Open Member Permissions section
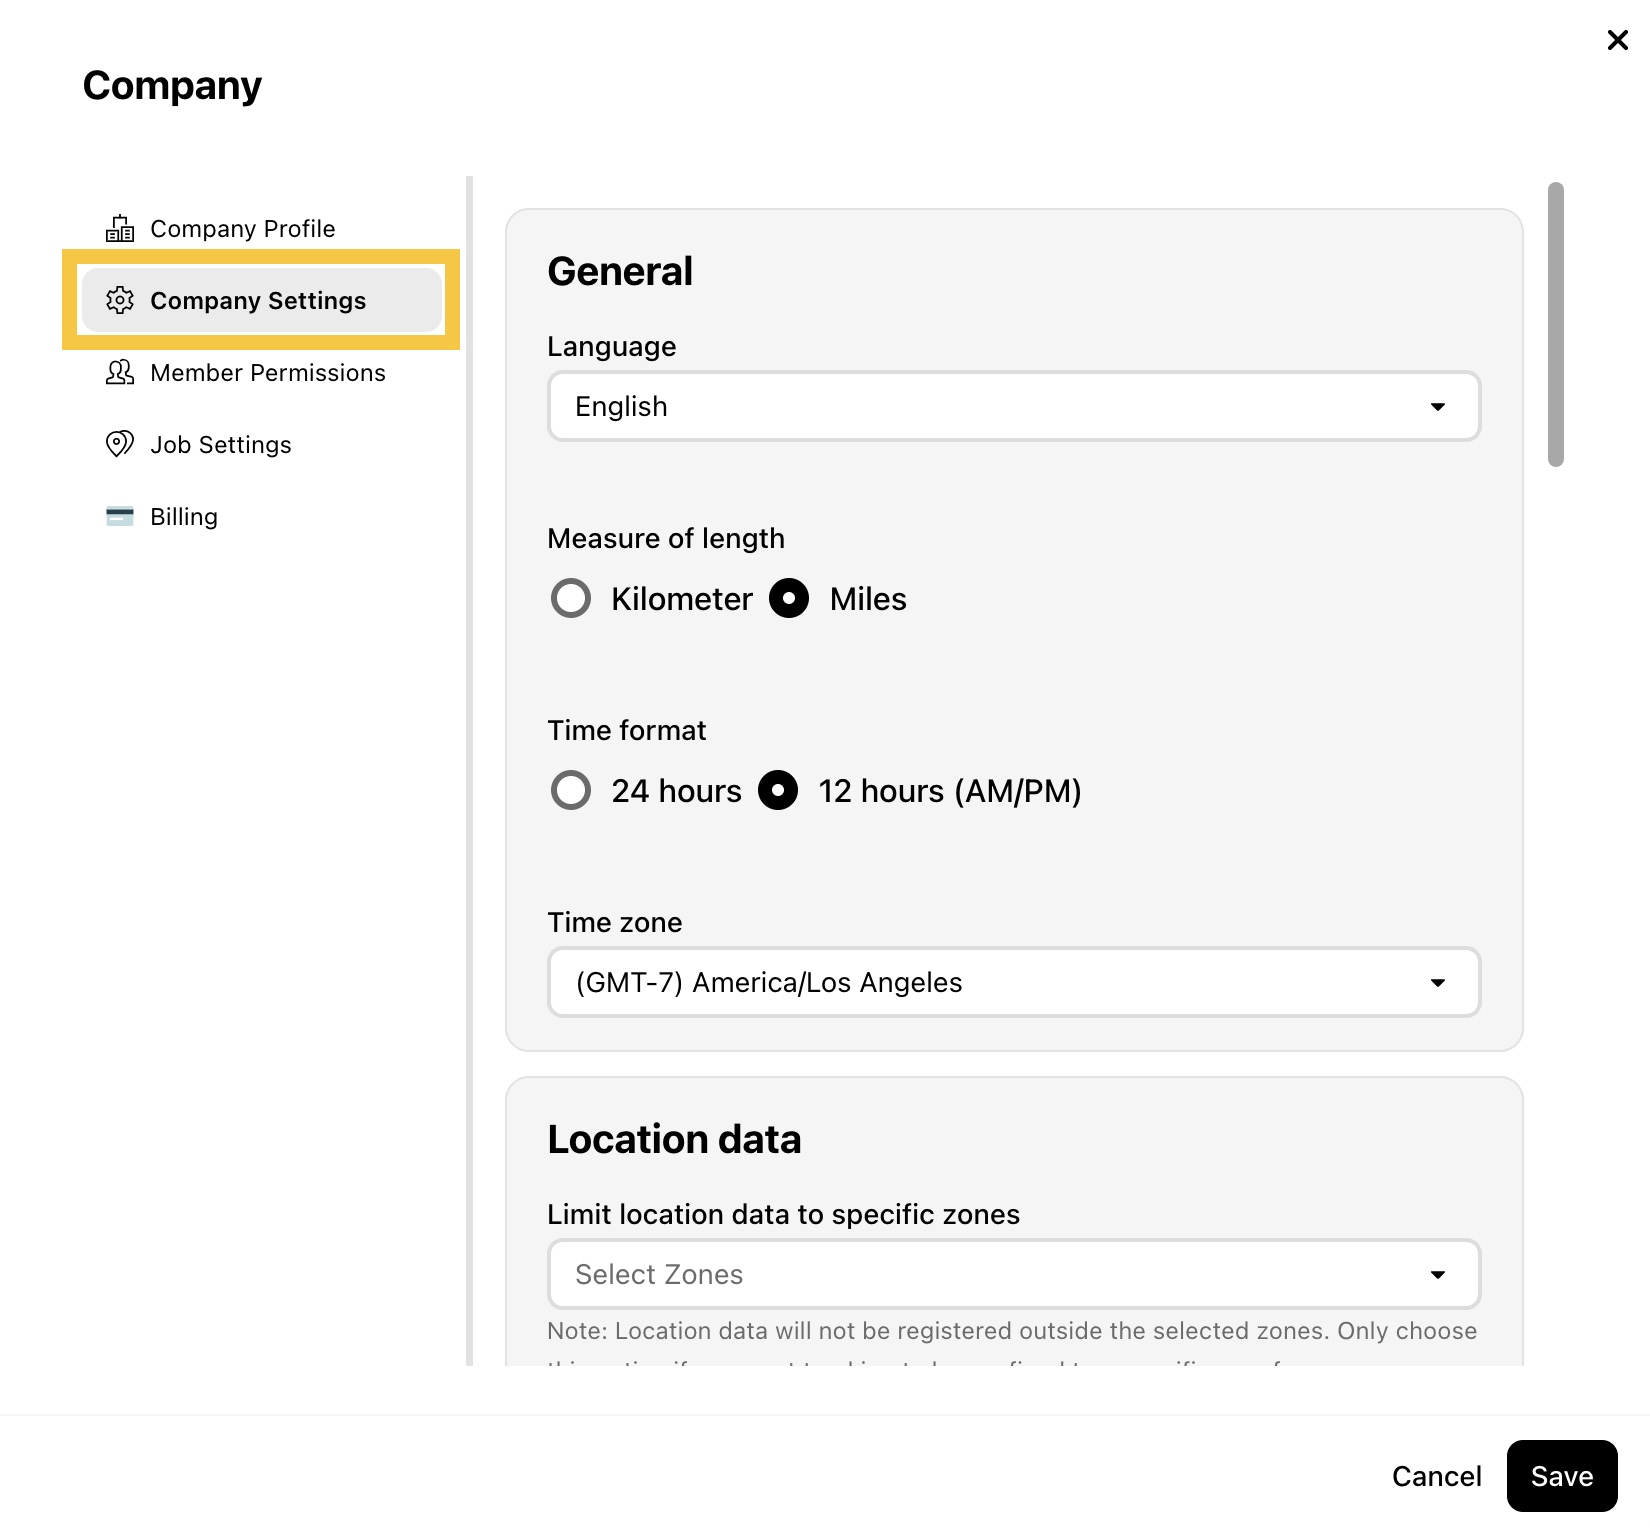Viewport: 1650px width, 1528px height. point(260,373)
